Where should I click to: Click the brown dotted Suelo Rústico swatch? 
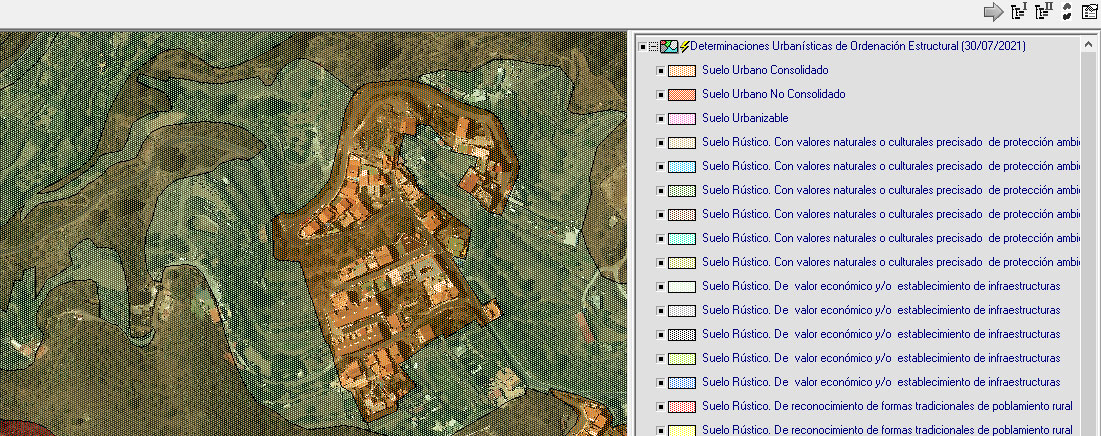click(x=682, y=215)
